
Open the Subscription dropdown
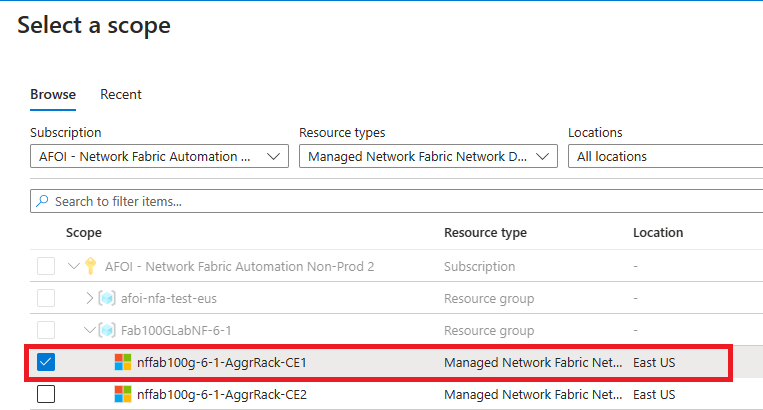pyautogui.click(x=159, y=156)
